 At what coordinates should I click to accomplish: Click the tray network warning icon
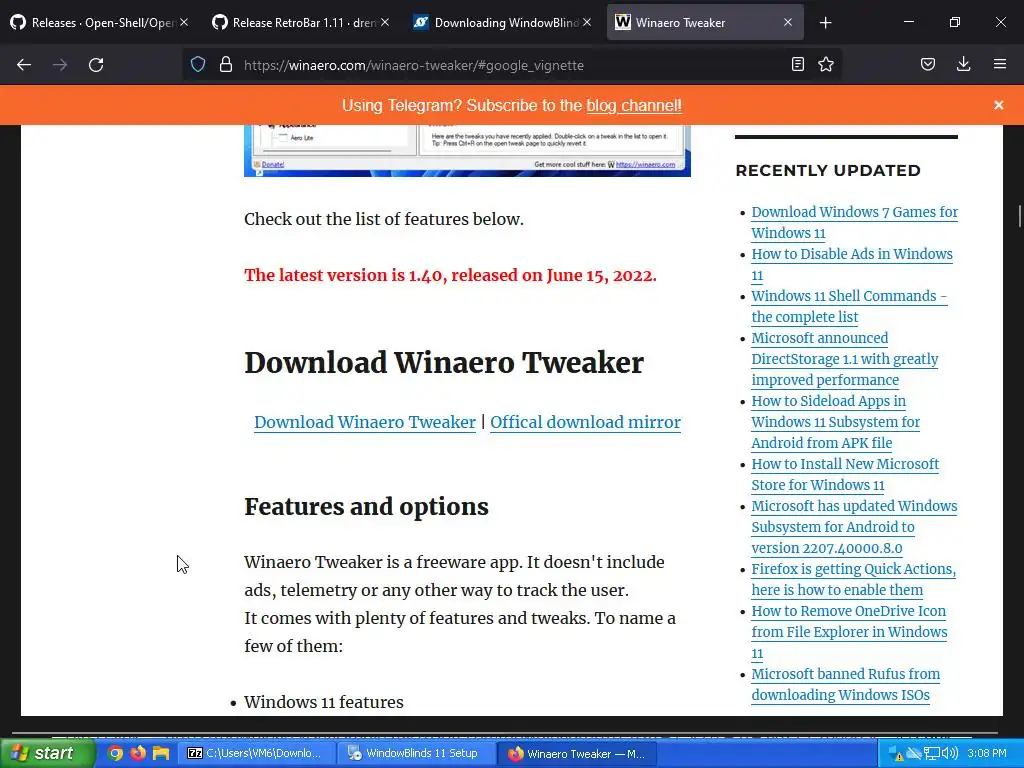point(895,754)
